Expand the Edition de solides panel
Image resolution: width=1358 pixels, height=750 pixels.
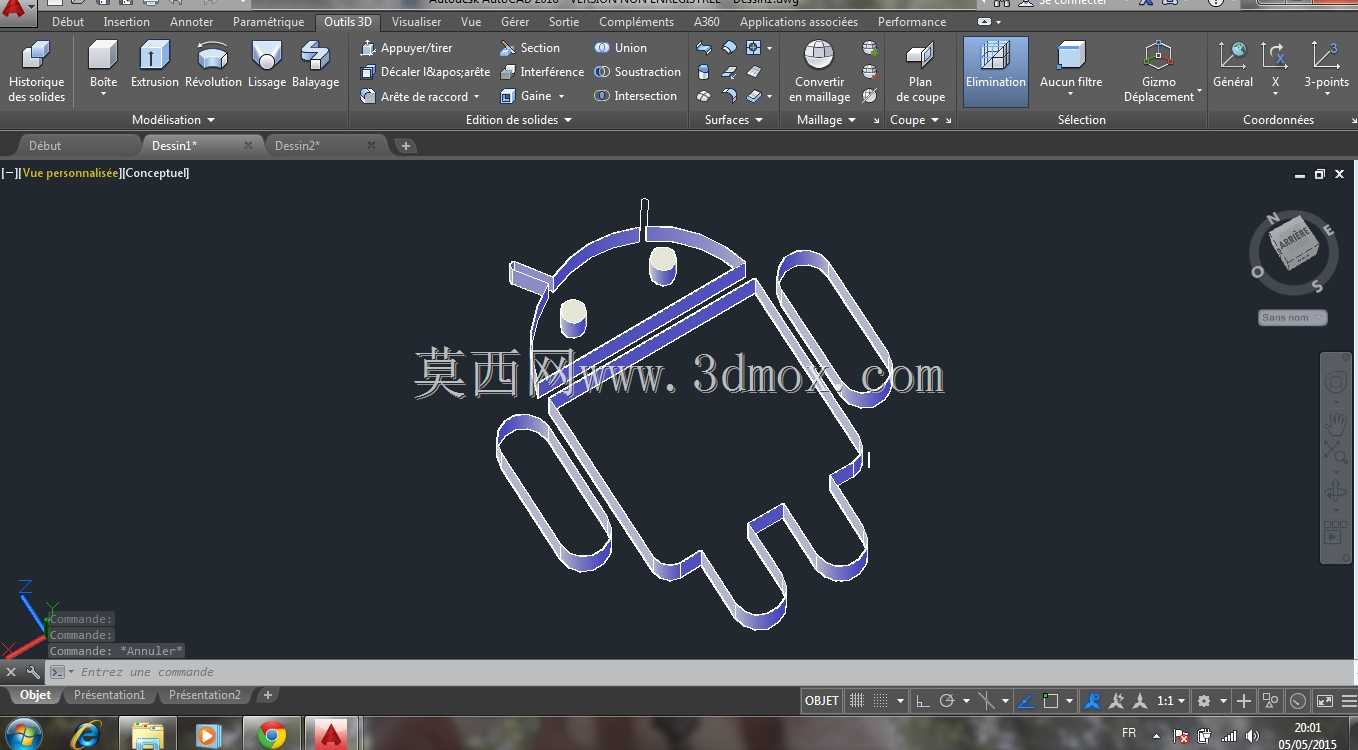click(518, 120)
